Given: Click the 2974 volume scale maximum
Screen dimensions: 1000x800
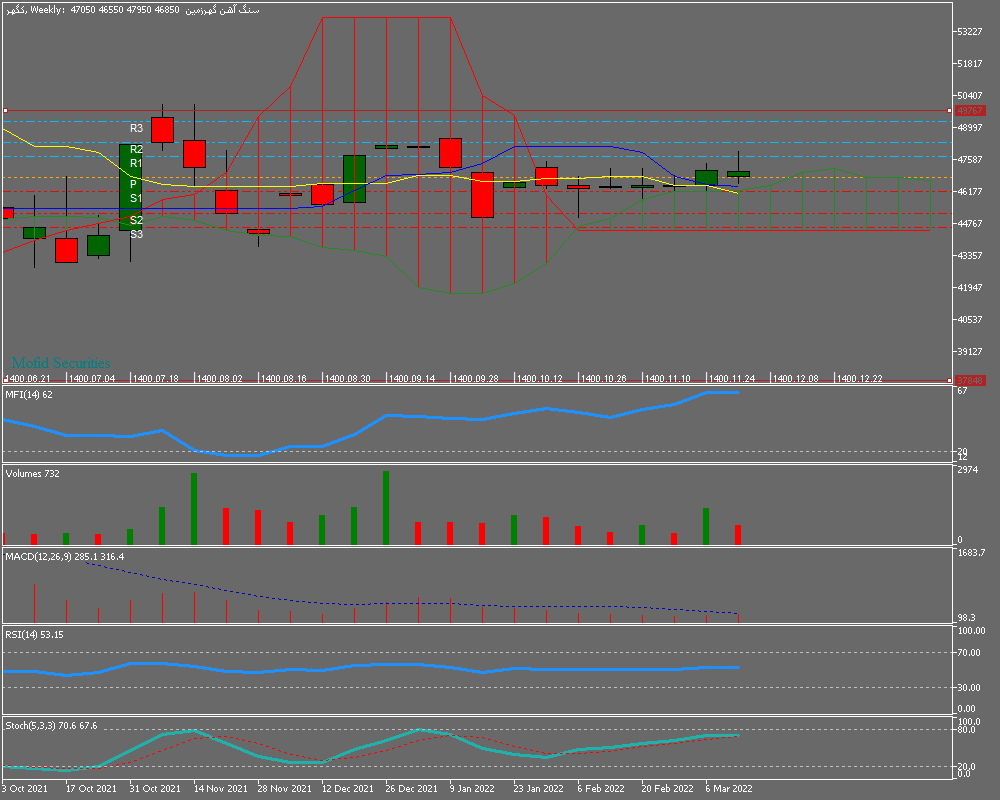Looking at the screenshot, I should (x=967, y=470).
